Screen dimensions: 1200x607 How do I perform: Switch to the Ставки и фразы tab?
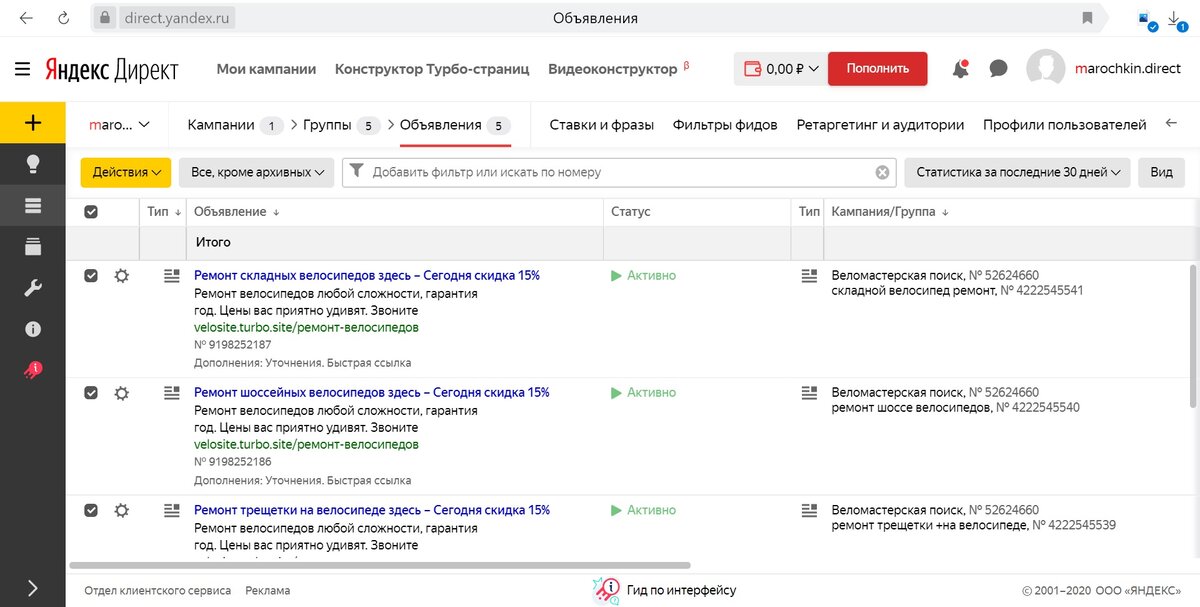point(602,125)
